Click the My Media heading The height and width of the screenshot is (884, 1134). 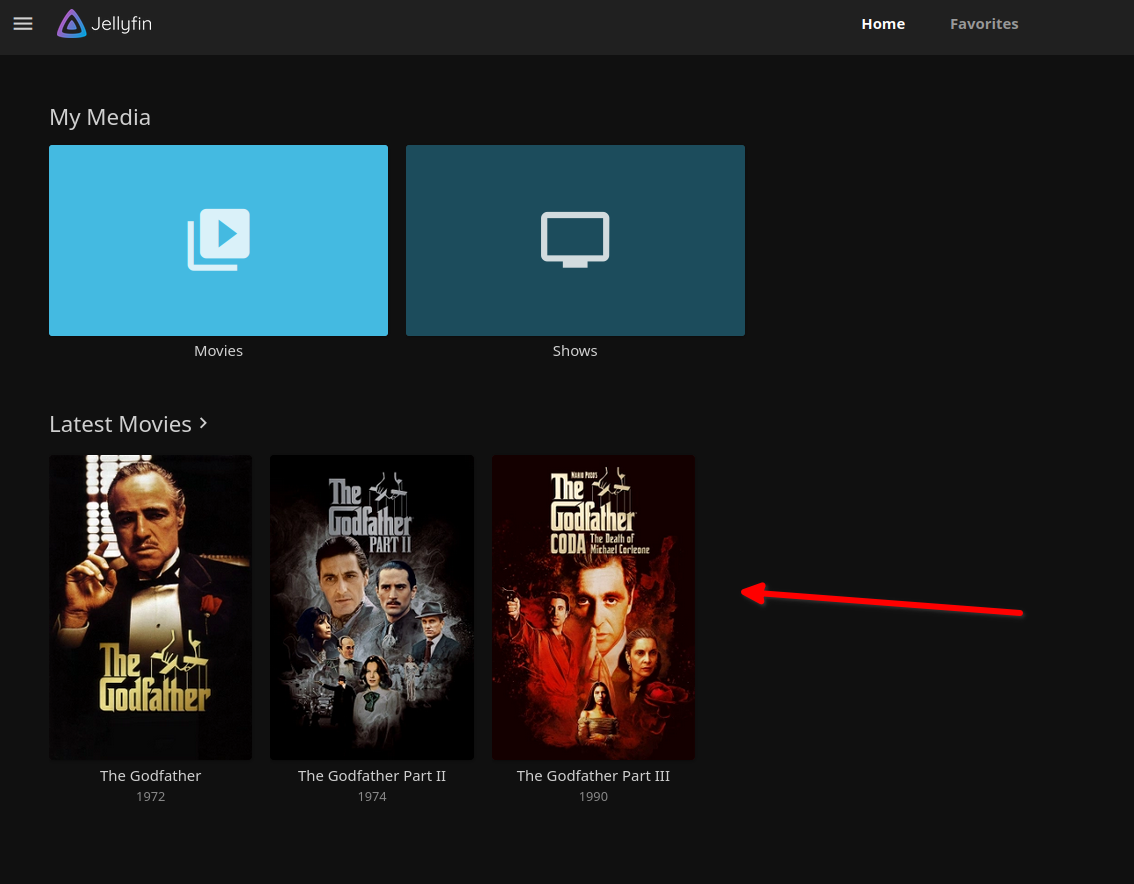click(100, 117)
